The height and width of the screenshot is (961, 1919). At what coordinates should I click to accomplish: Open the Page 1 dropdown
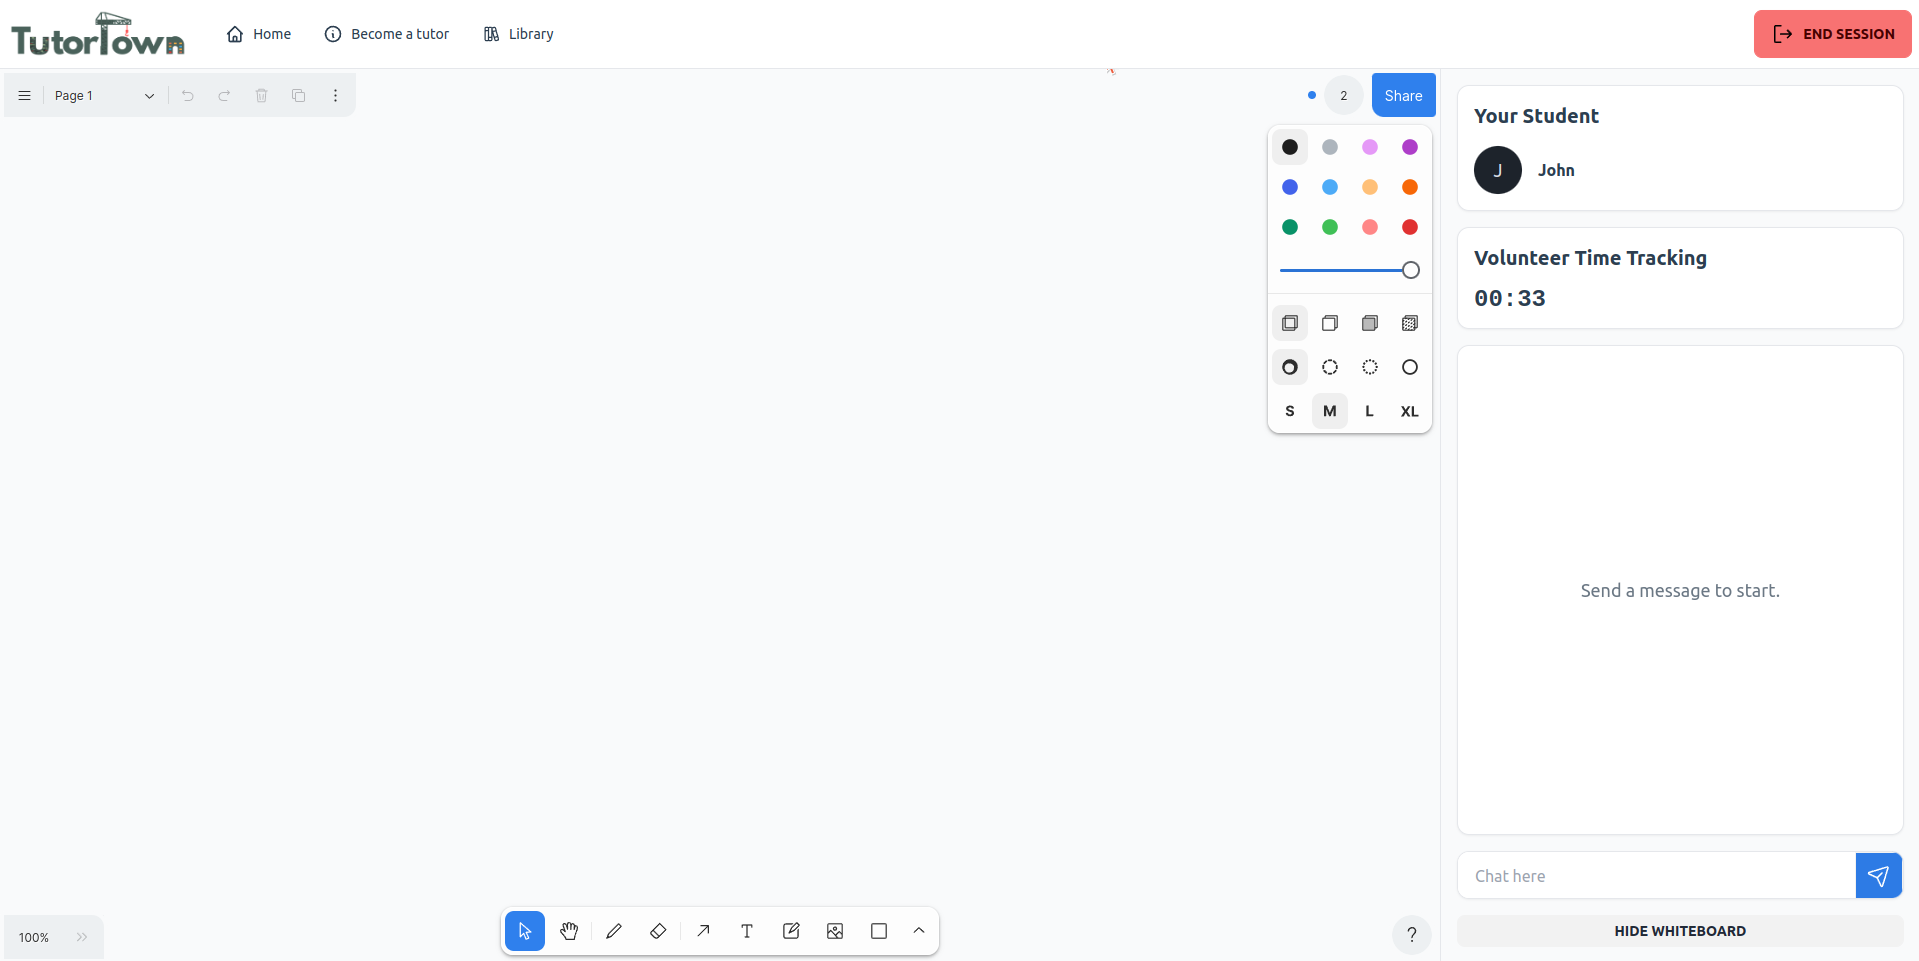tap(104, 96)
